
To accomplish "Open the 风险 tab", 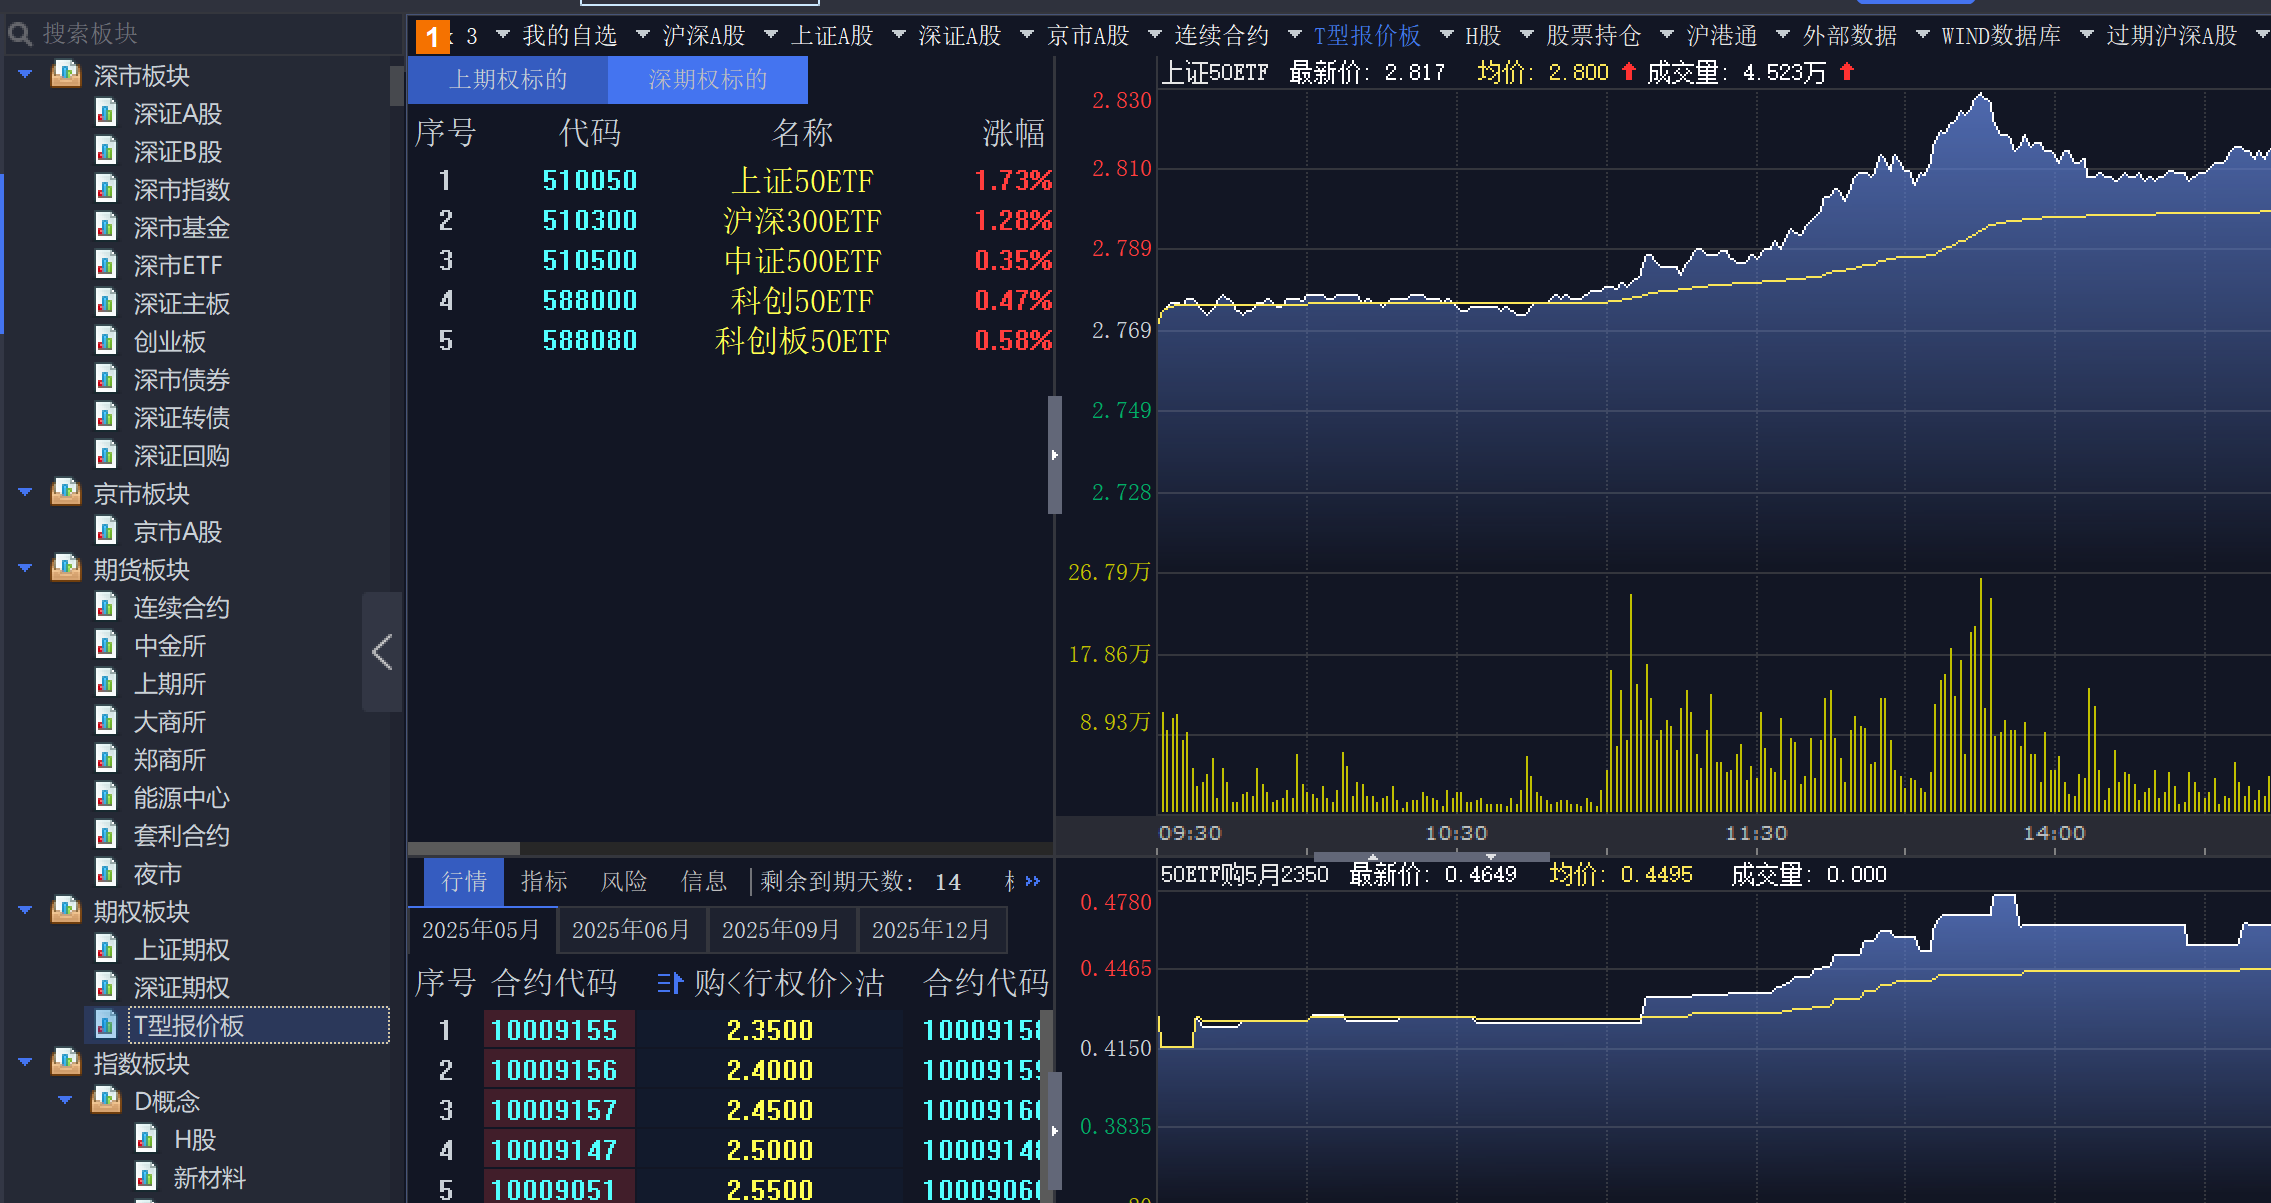I will pyautogui.click(x=624, y=881).
